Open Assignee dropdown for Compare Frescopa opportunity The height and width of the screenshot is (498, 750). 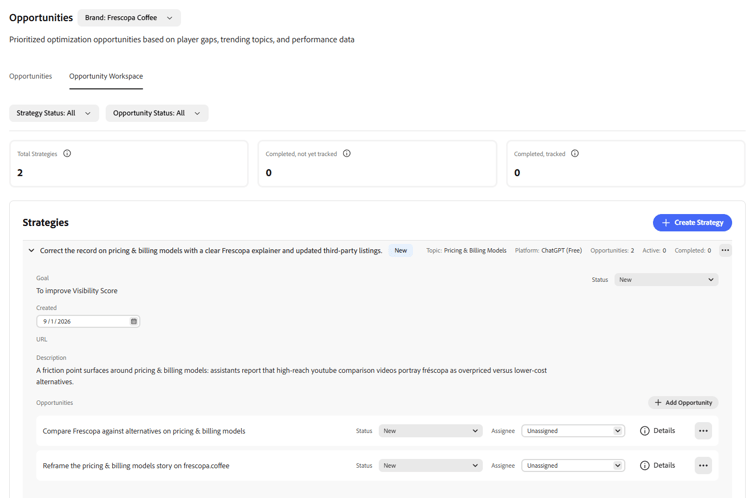tap(573, 431)
